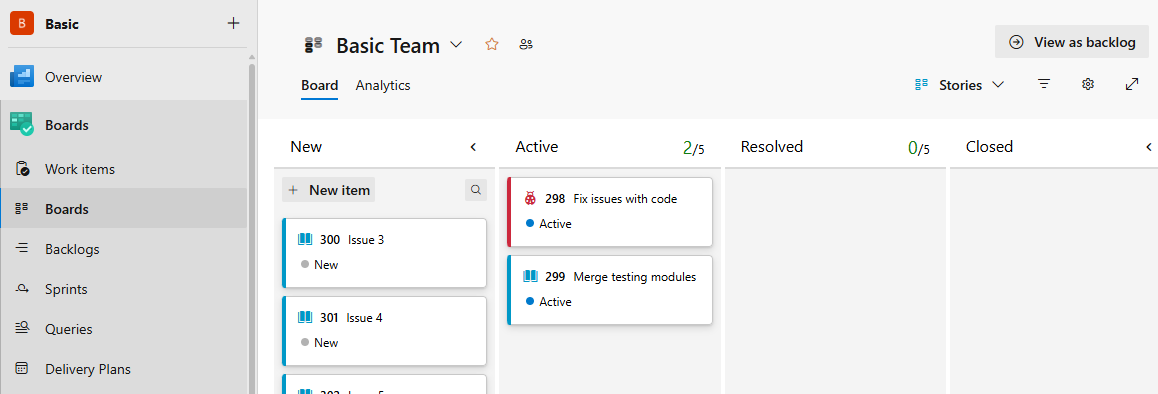The width and height of the screenshot is (1158, 394).
Task: Click the plus icon next to Basic
Action: pyautogui.click(x=233, y=24)
